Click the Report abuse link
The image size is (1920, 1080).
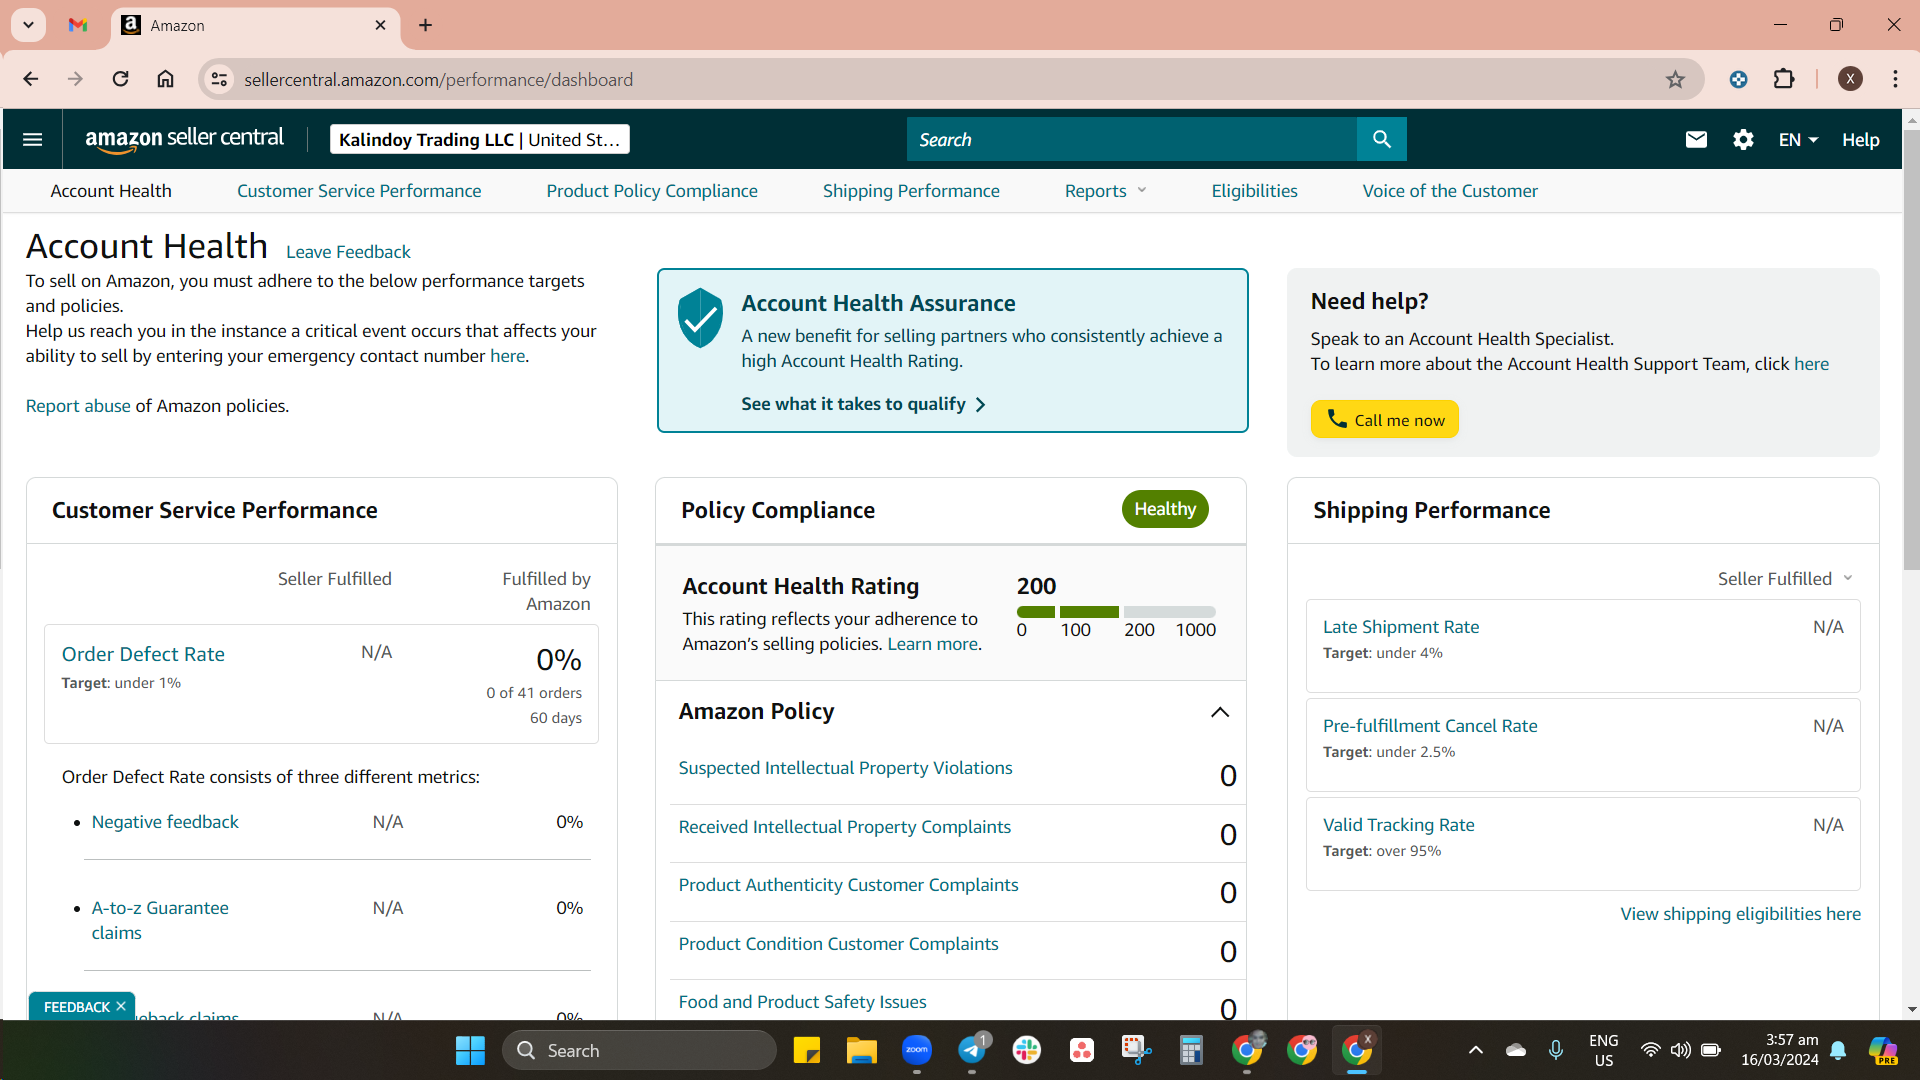click(78, 406)
